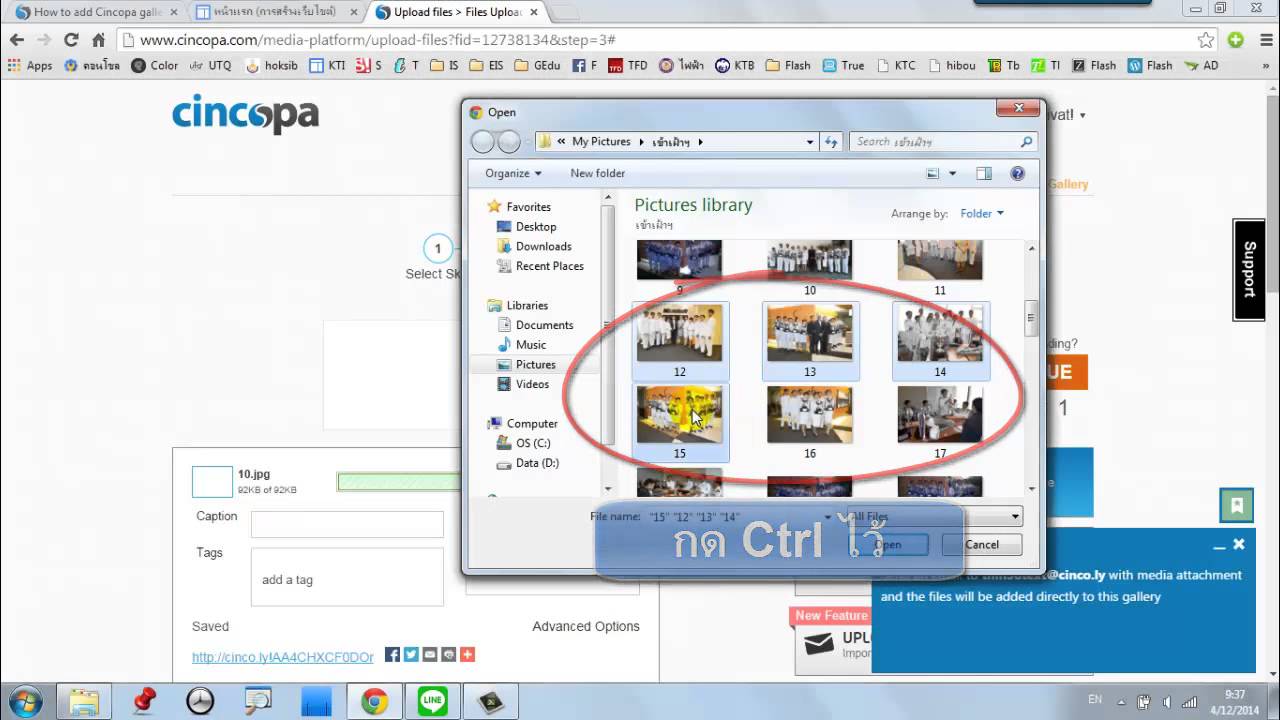1280x720 pixels.
Task: Open the dialog's blue Help icon
Action: [1018, 173]
